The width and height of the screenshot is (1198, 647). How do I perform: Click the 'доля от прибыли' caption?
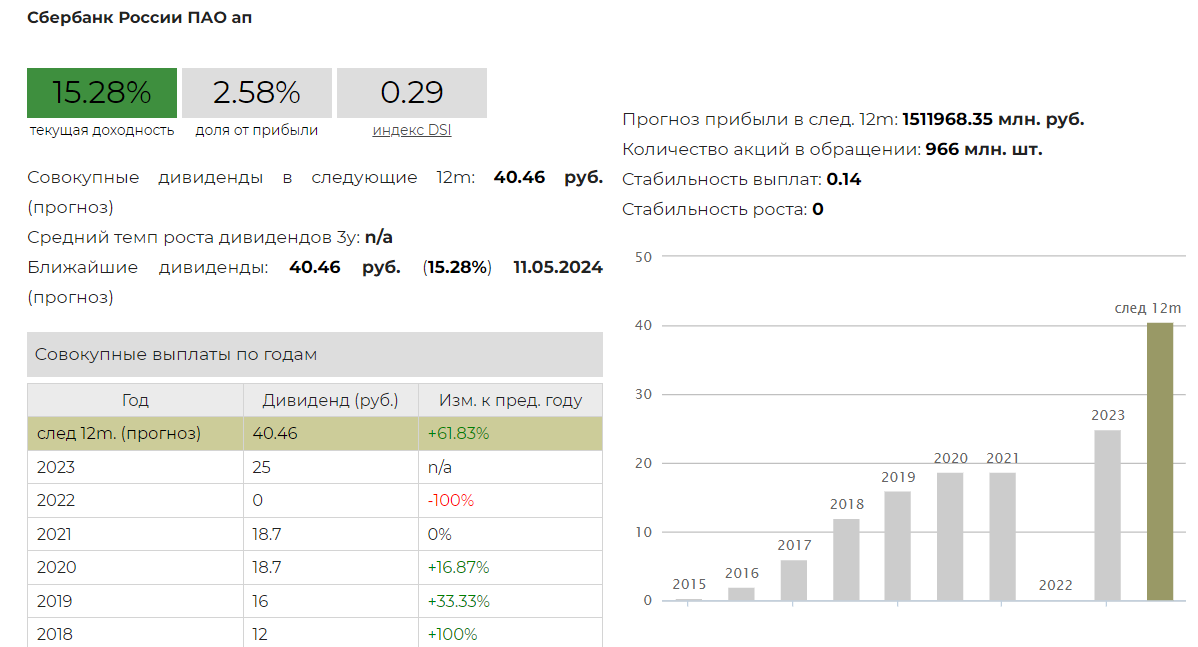[257, 131]
